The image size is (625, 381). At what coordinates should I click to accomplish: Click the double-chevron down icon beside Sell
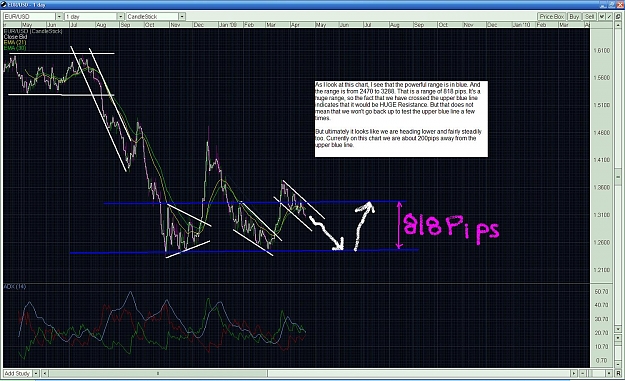pos(601,16)
